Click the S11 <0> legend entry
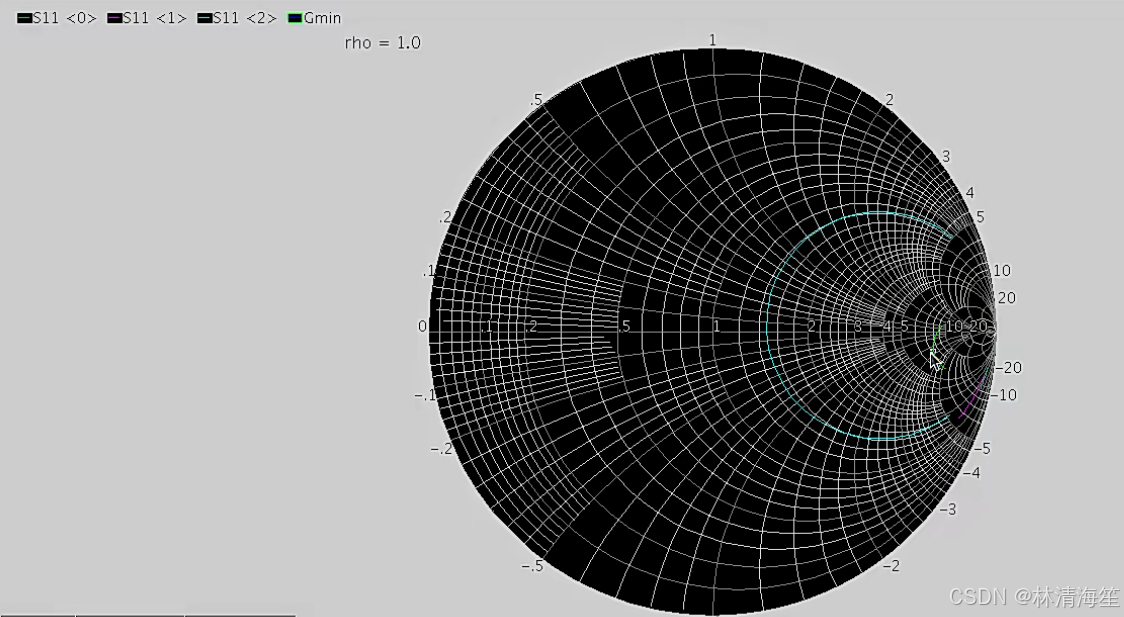The height and width of the screenshot is (617, 1124). tap(57, 18)
